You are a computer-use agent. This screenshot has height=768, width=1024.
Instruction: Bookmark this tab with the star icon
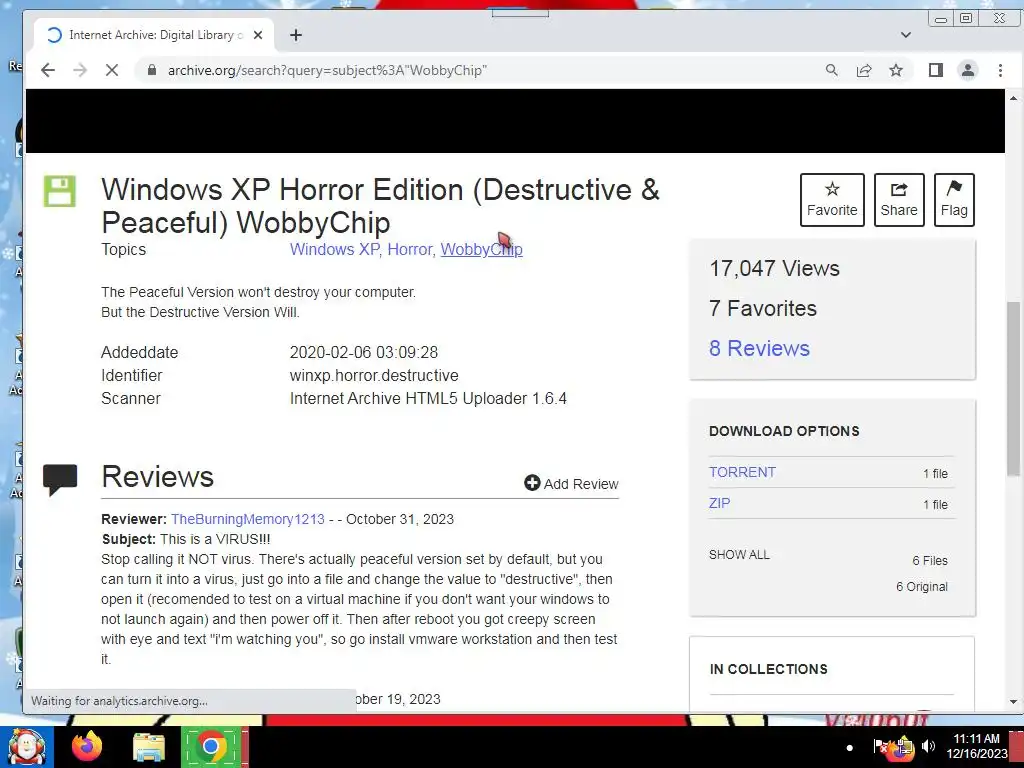(x=896, y=70)
